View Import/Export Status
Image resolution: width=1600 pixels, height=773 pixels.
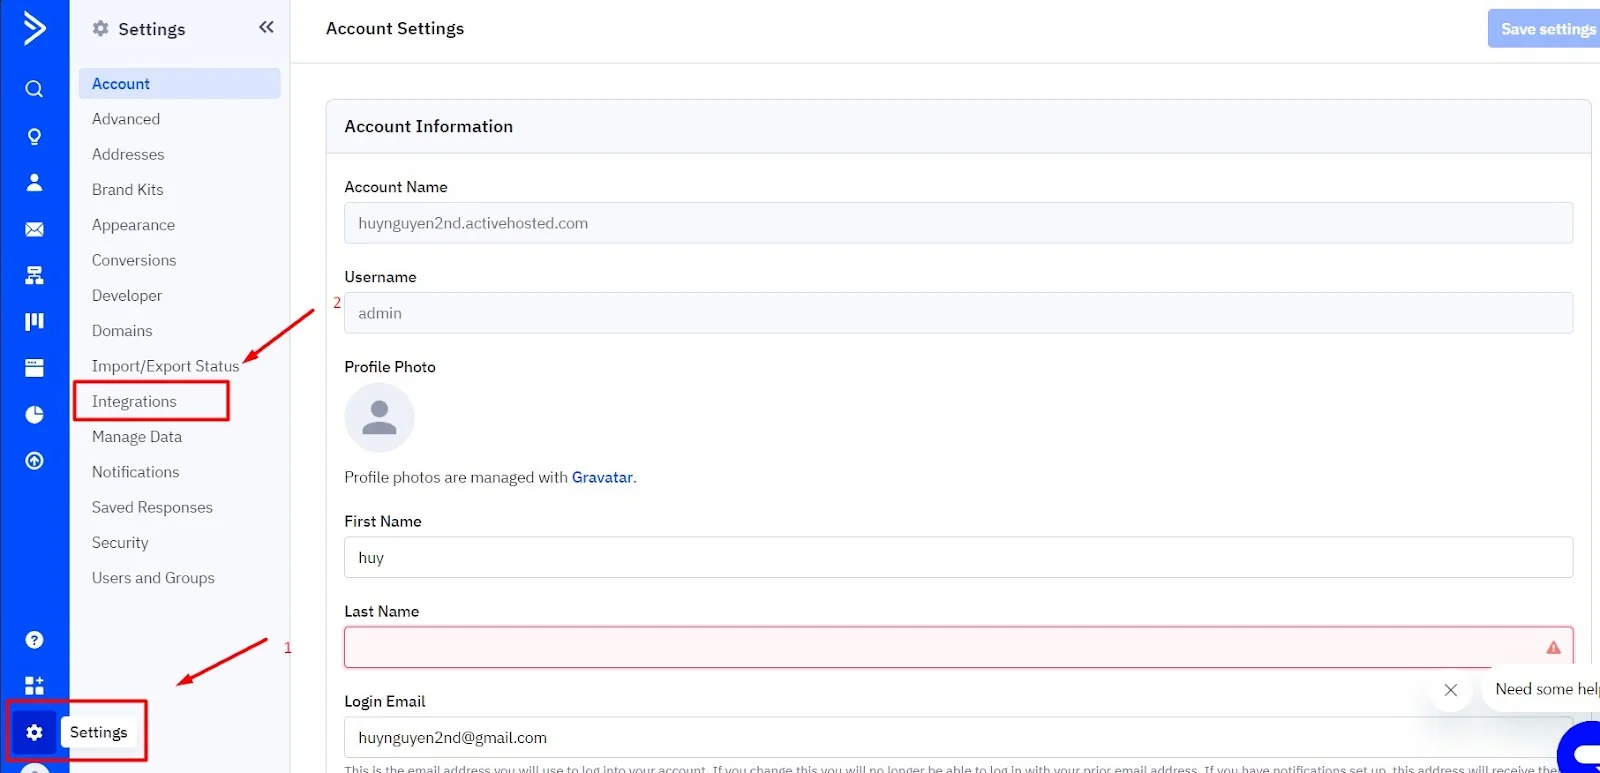[166, 366]
